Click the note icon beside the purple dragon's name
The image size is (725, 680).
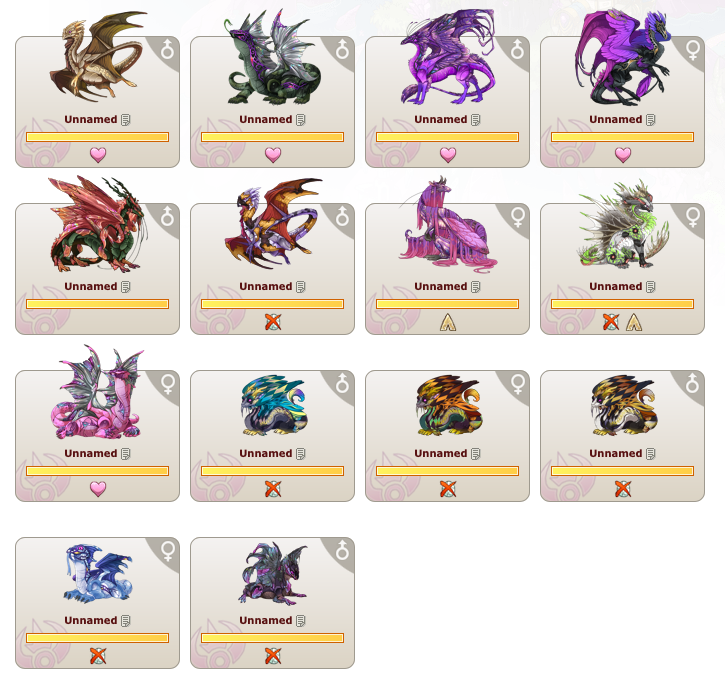476,120
